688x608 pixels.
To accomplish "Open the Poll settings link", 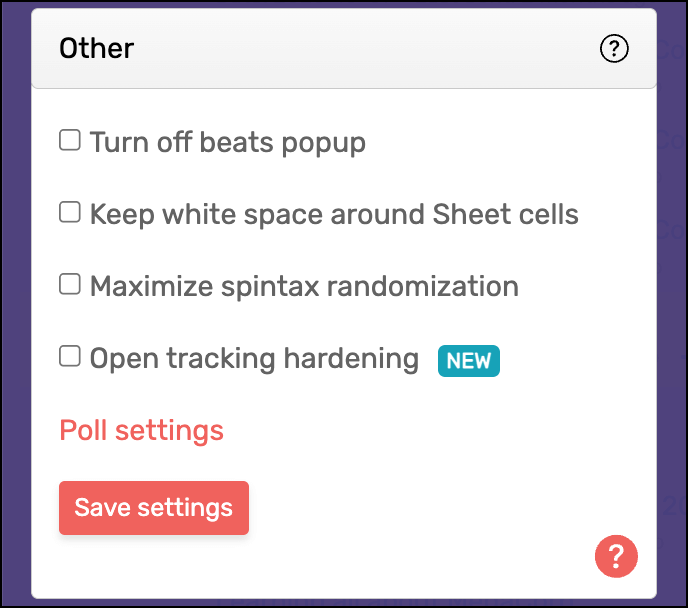I will [141, 430].
